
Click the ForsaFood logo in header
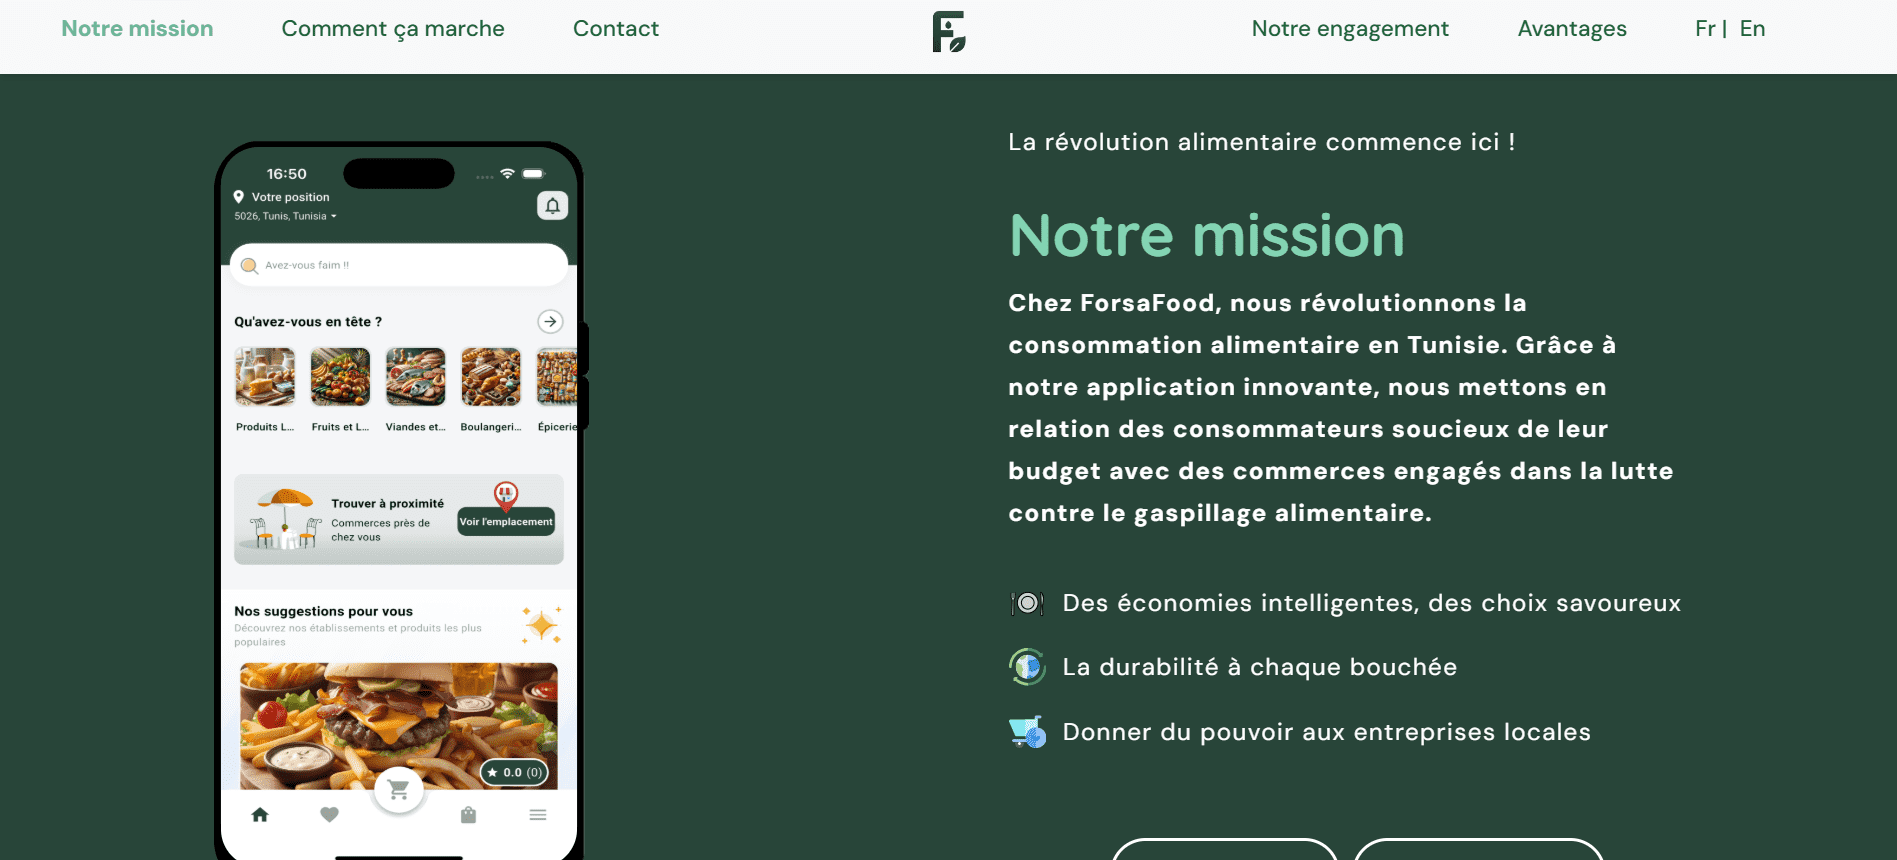[x=949, y=32]
